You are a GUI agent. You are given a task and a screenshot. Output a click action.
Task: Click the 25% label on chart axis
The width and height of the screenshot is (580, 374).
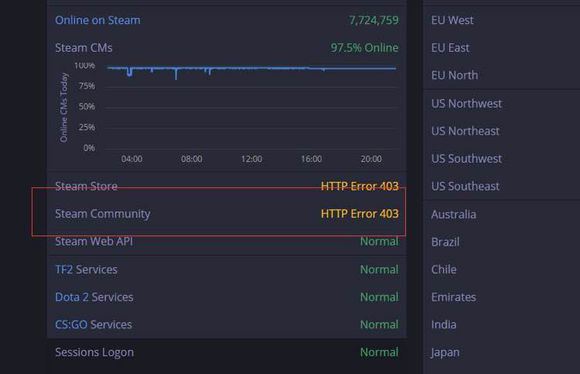[87, 127]
